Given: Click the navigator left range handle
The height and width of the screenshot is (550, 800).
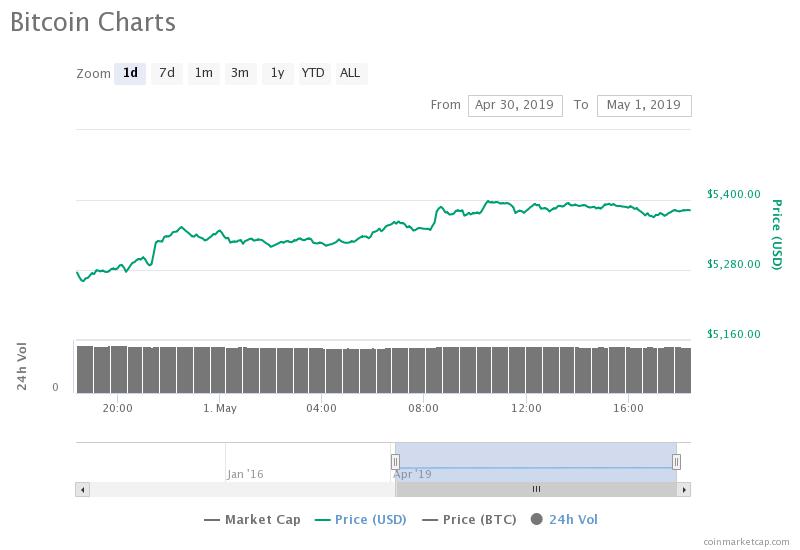Looking at the screenshot, I should (395, 461).
